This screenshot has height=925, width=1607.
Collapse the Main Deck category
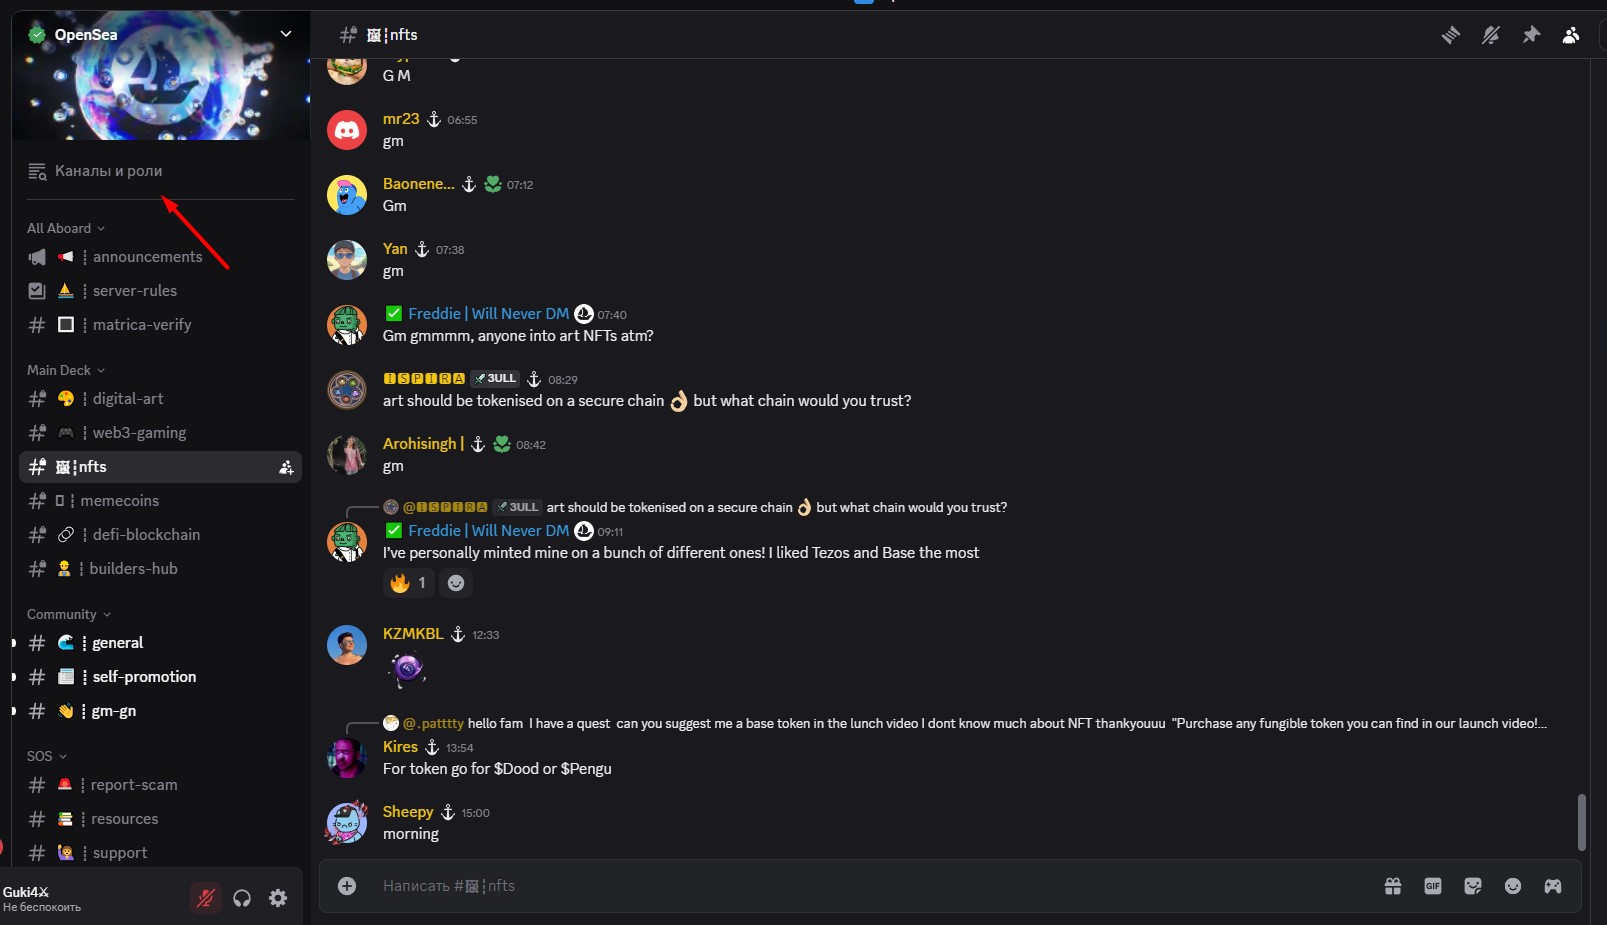pyautogui.click(x=65, y=370)
